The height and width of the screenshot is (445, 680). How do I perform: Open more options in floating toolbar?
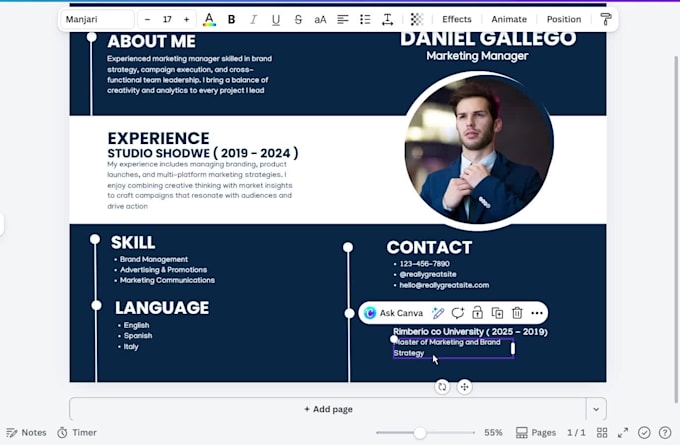[537, 313]
